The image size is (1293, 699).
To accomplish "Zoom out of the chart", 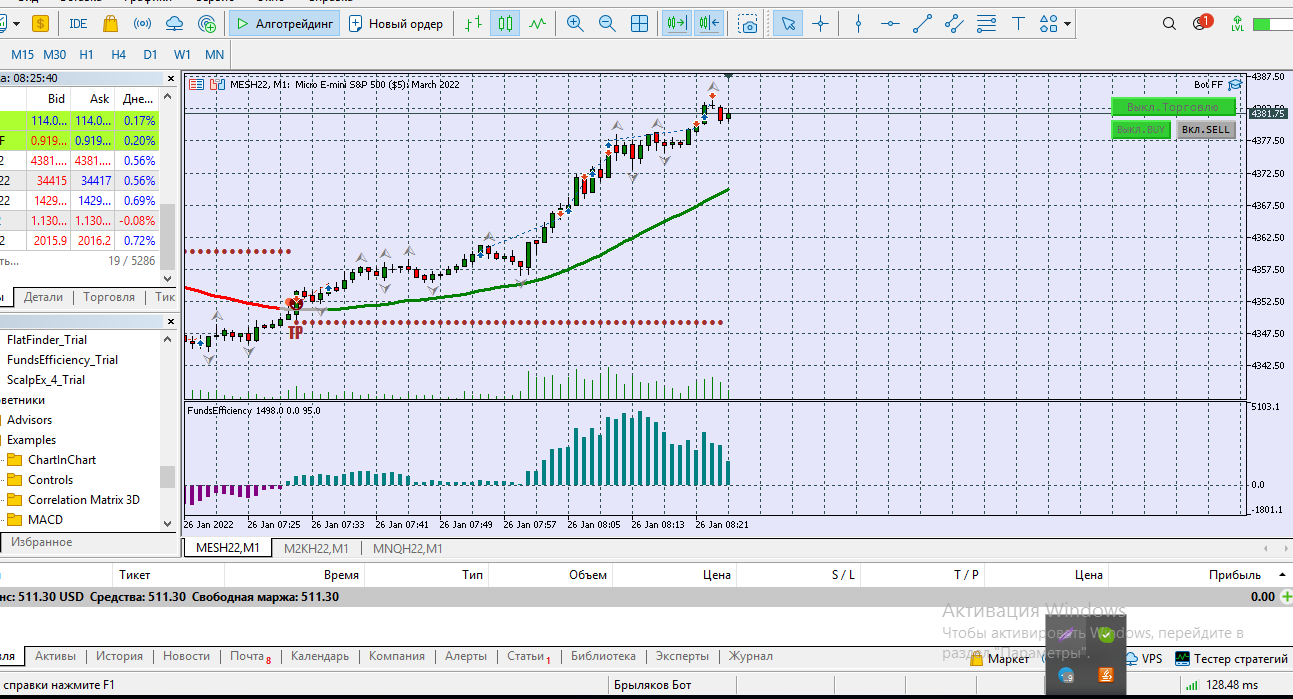I will 607,23.
